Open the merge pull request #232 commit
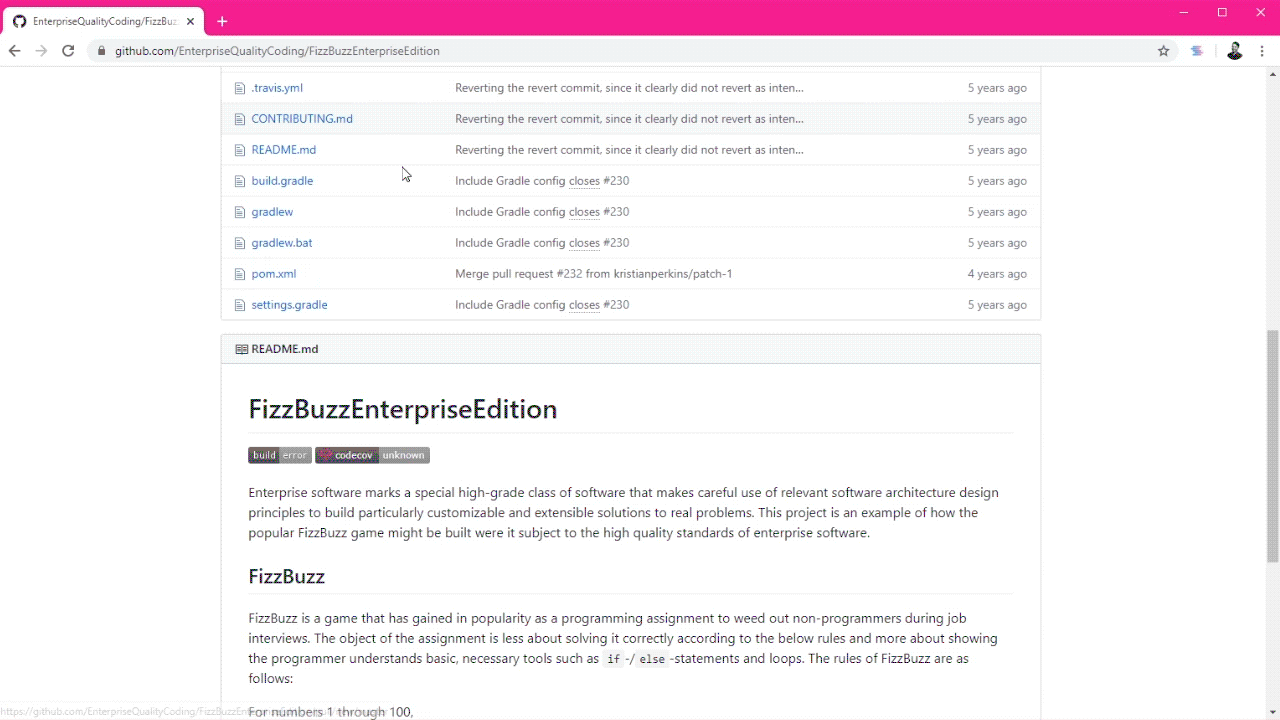This screenshot has width=1280, height=720. coord(593,274)
